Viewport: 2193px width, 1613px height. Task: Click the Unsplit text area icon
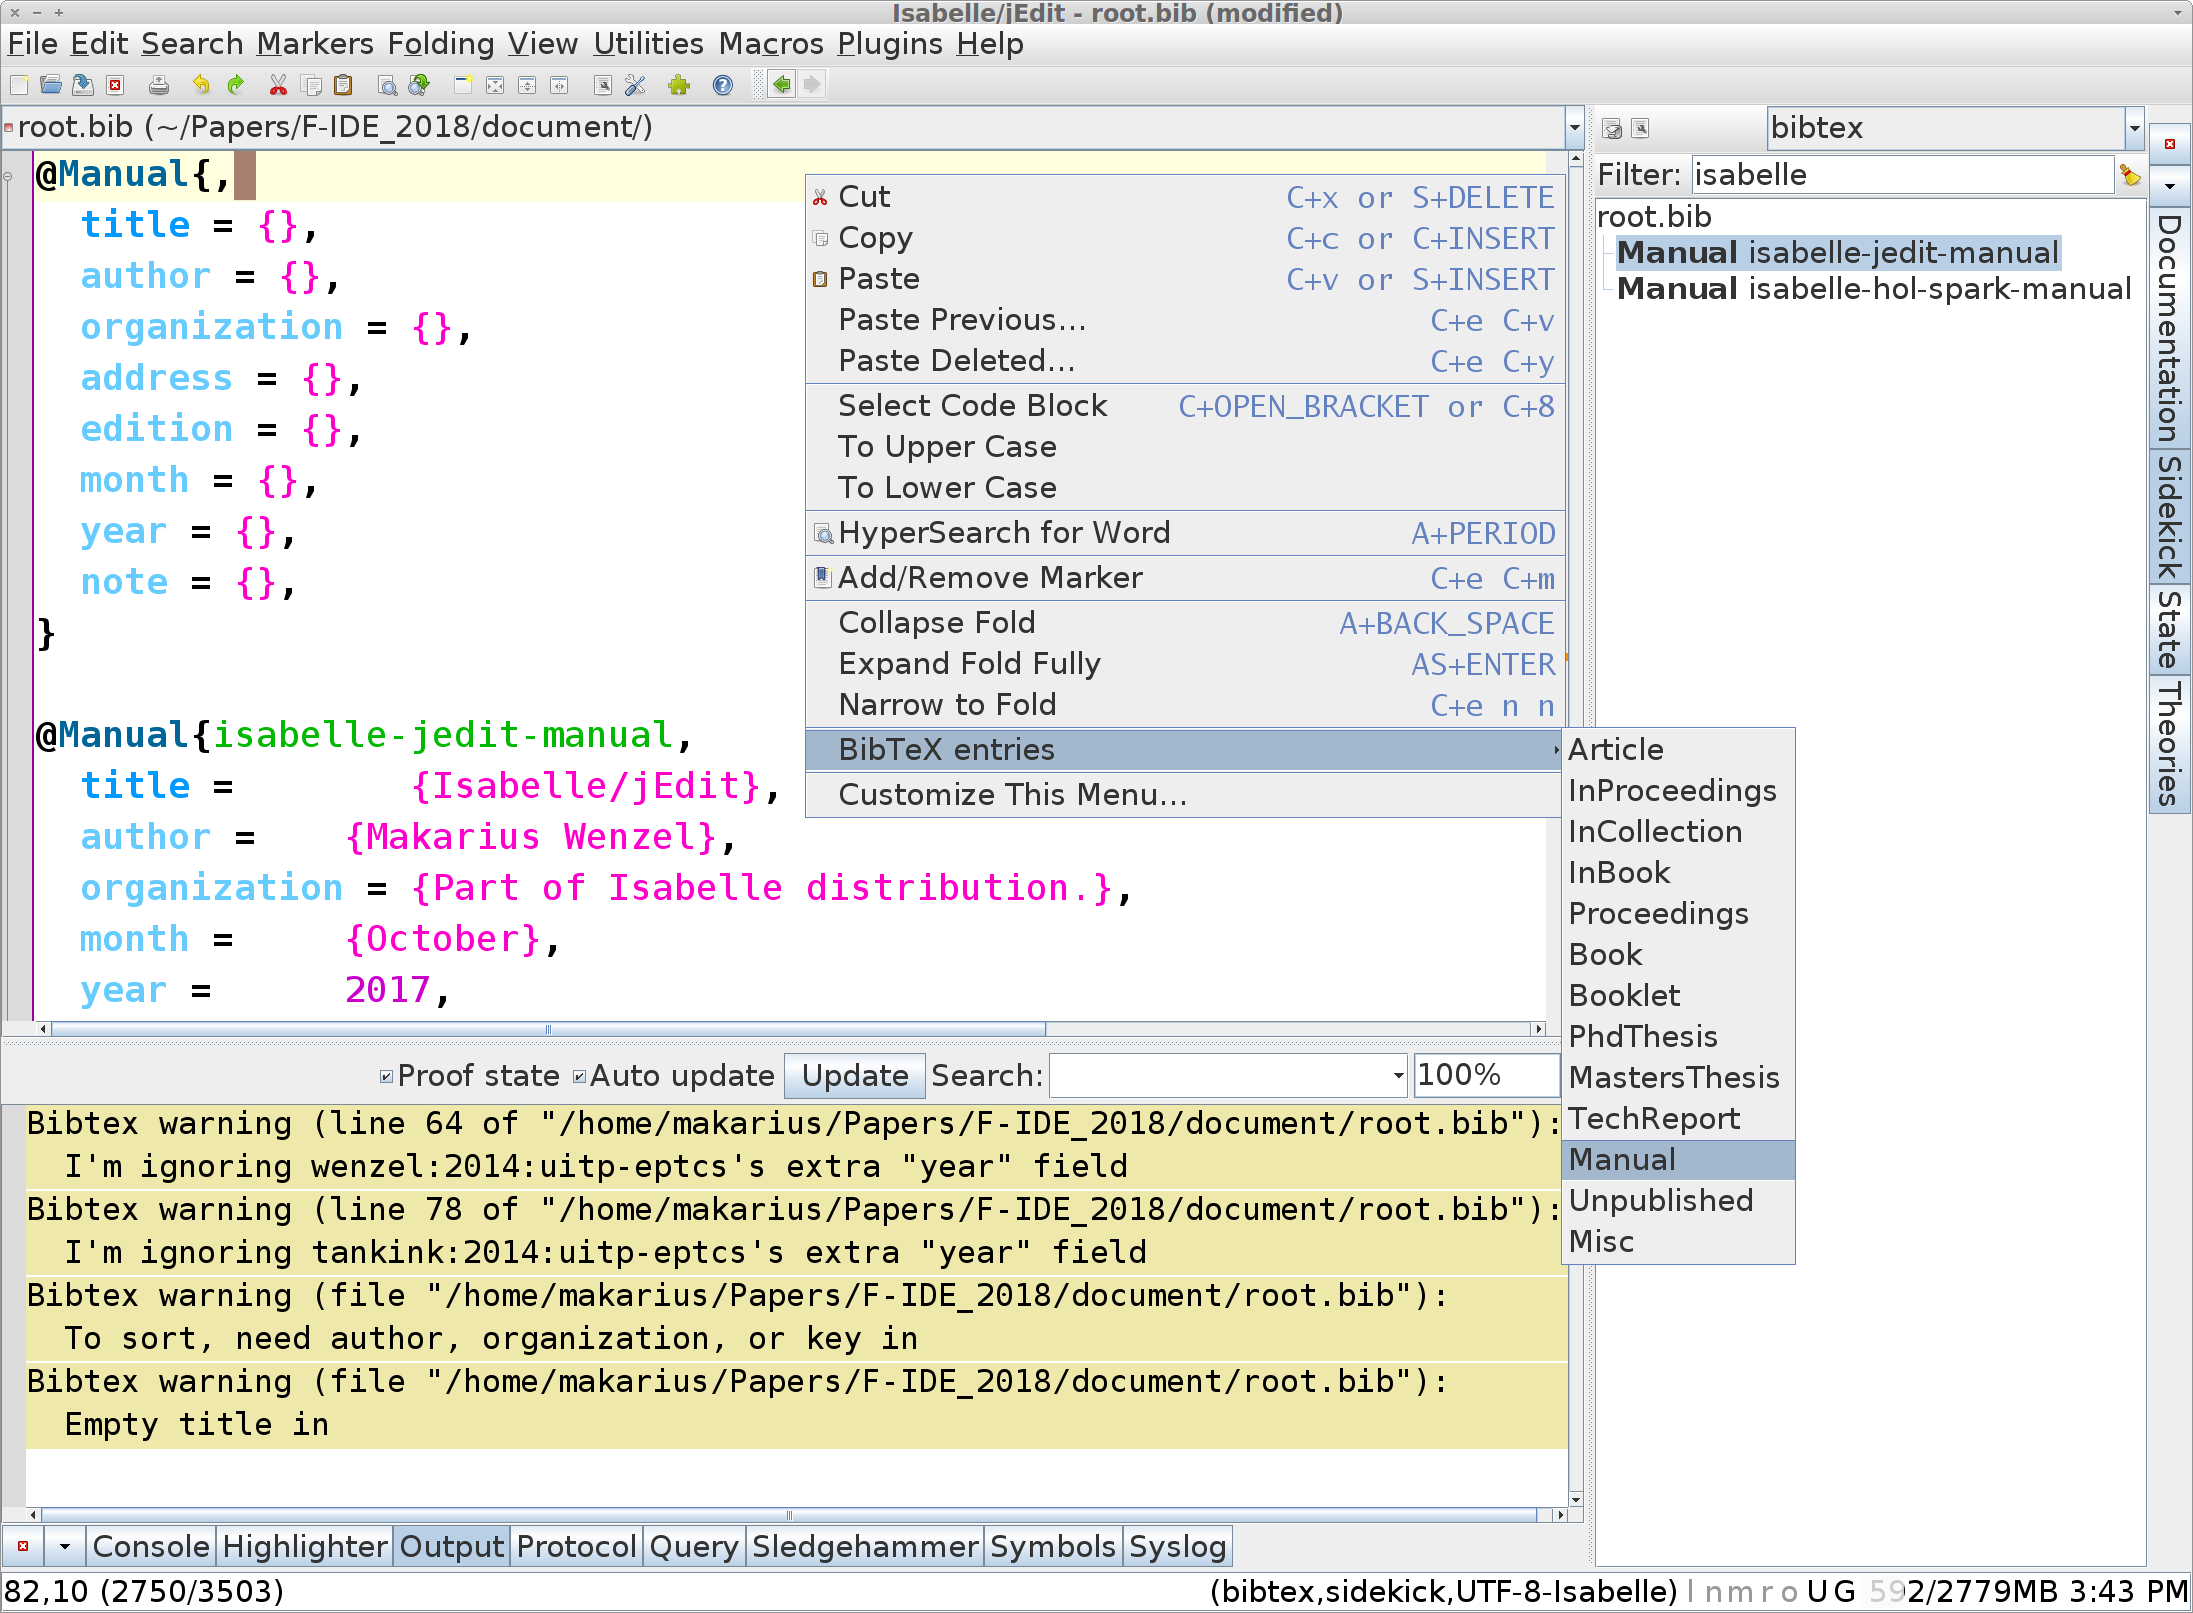tap(495, 85)
